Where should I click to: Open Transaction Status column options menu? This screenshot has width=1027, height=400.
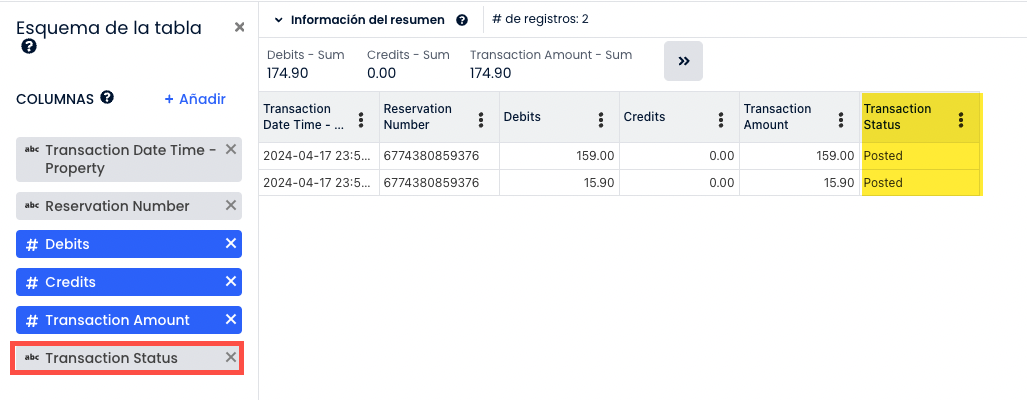click(x=961, y=119)
